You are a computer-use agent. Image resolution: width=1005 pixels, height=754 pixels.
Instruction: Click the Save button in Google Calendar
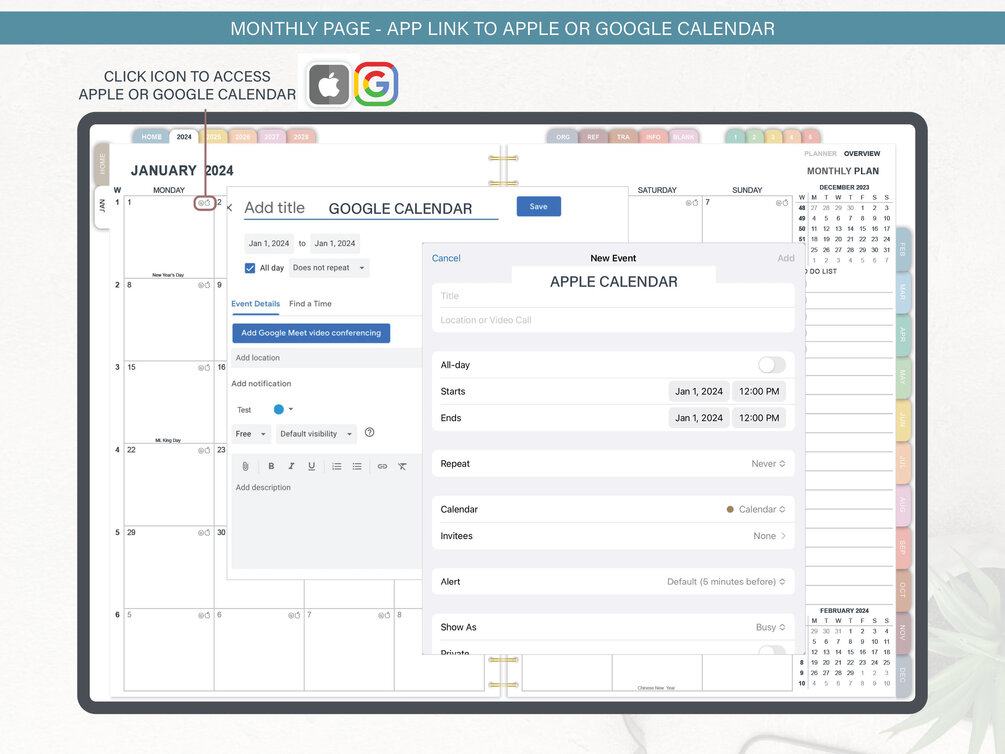[x=538, y=206]
